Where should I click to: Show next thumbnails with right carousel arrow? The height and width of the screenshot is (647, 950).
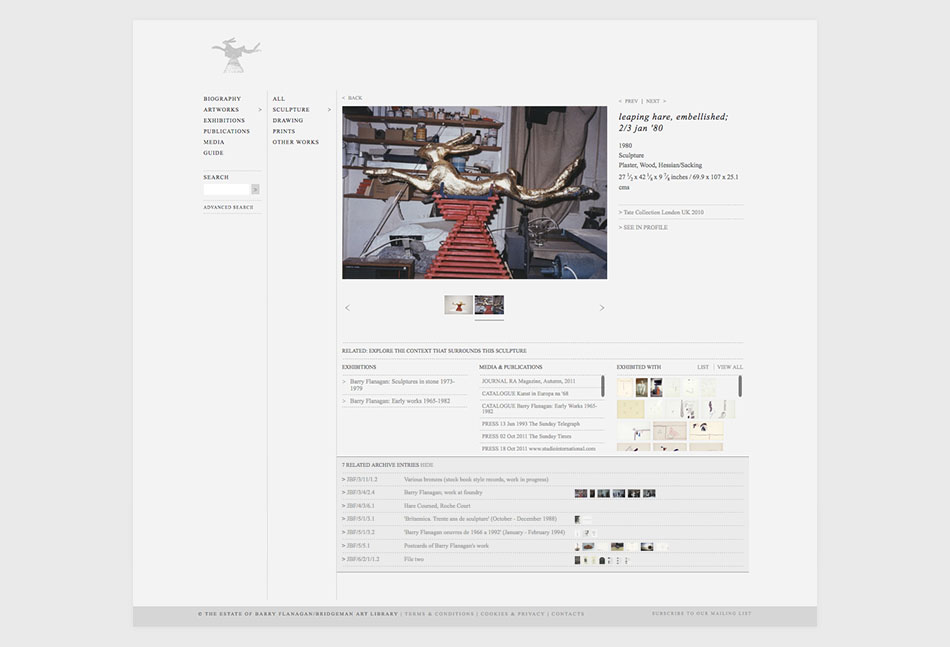[x=602, y=308]
